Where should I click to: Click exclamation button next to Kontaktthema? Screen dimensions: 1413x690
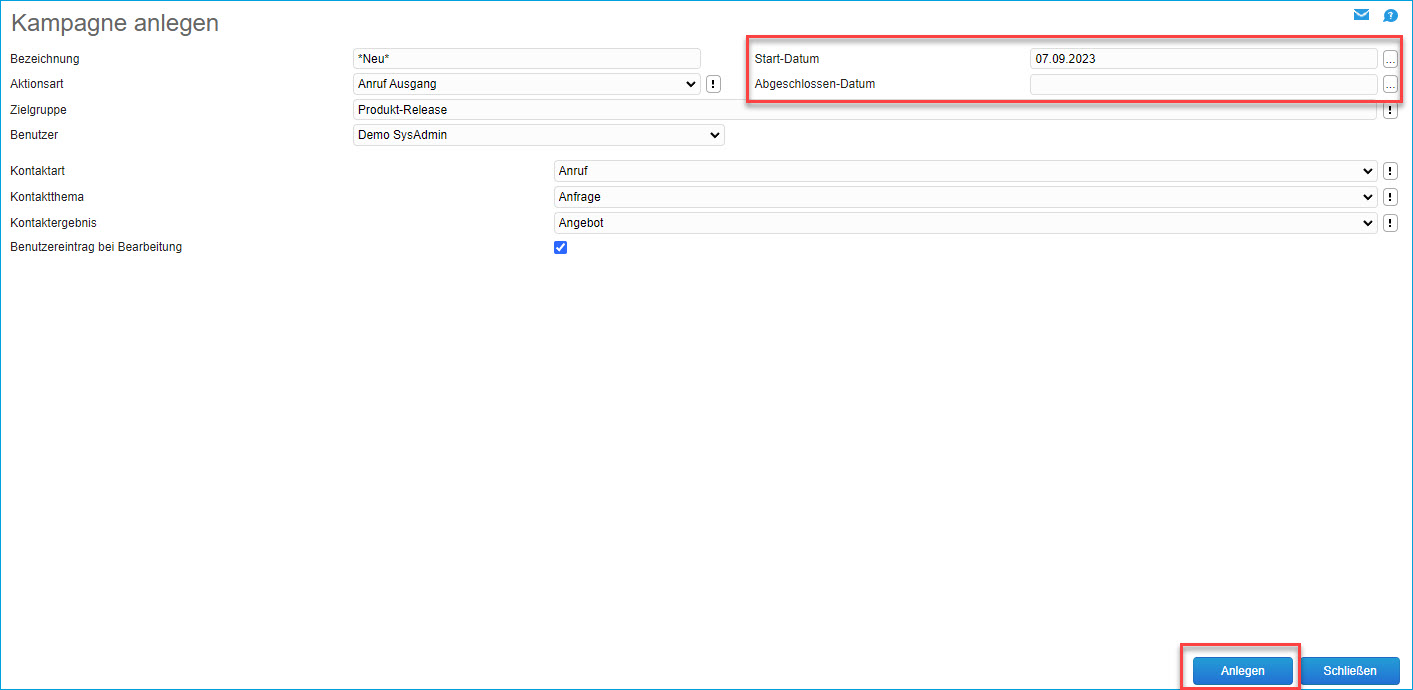[1390, 197]
